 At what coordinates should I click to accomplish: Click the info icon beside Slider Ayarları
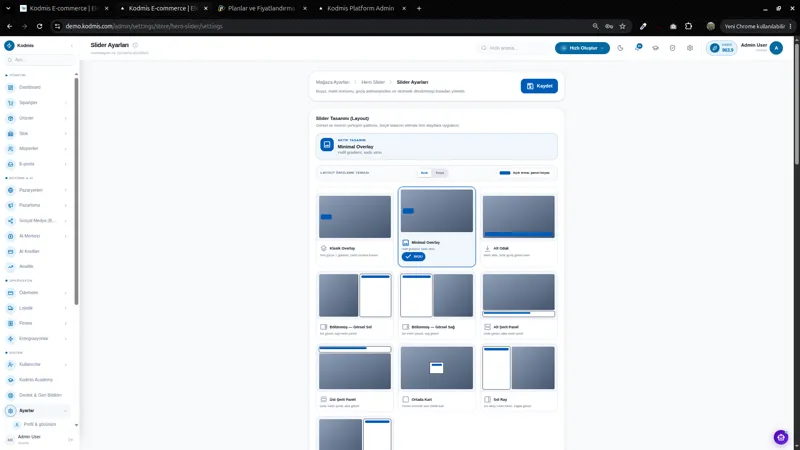pyautogui.click(x=135, y=45)
